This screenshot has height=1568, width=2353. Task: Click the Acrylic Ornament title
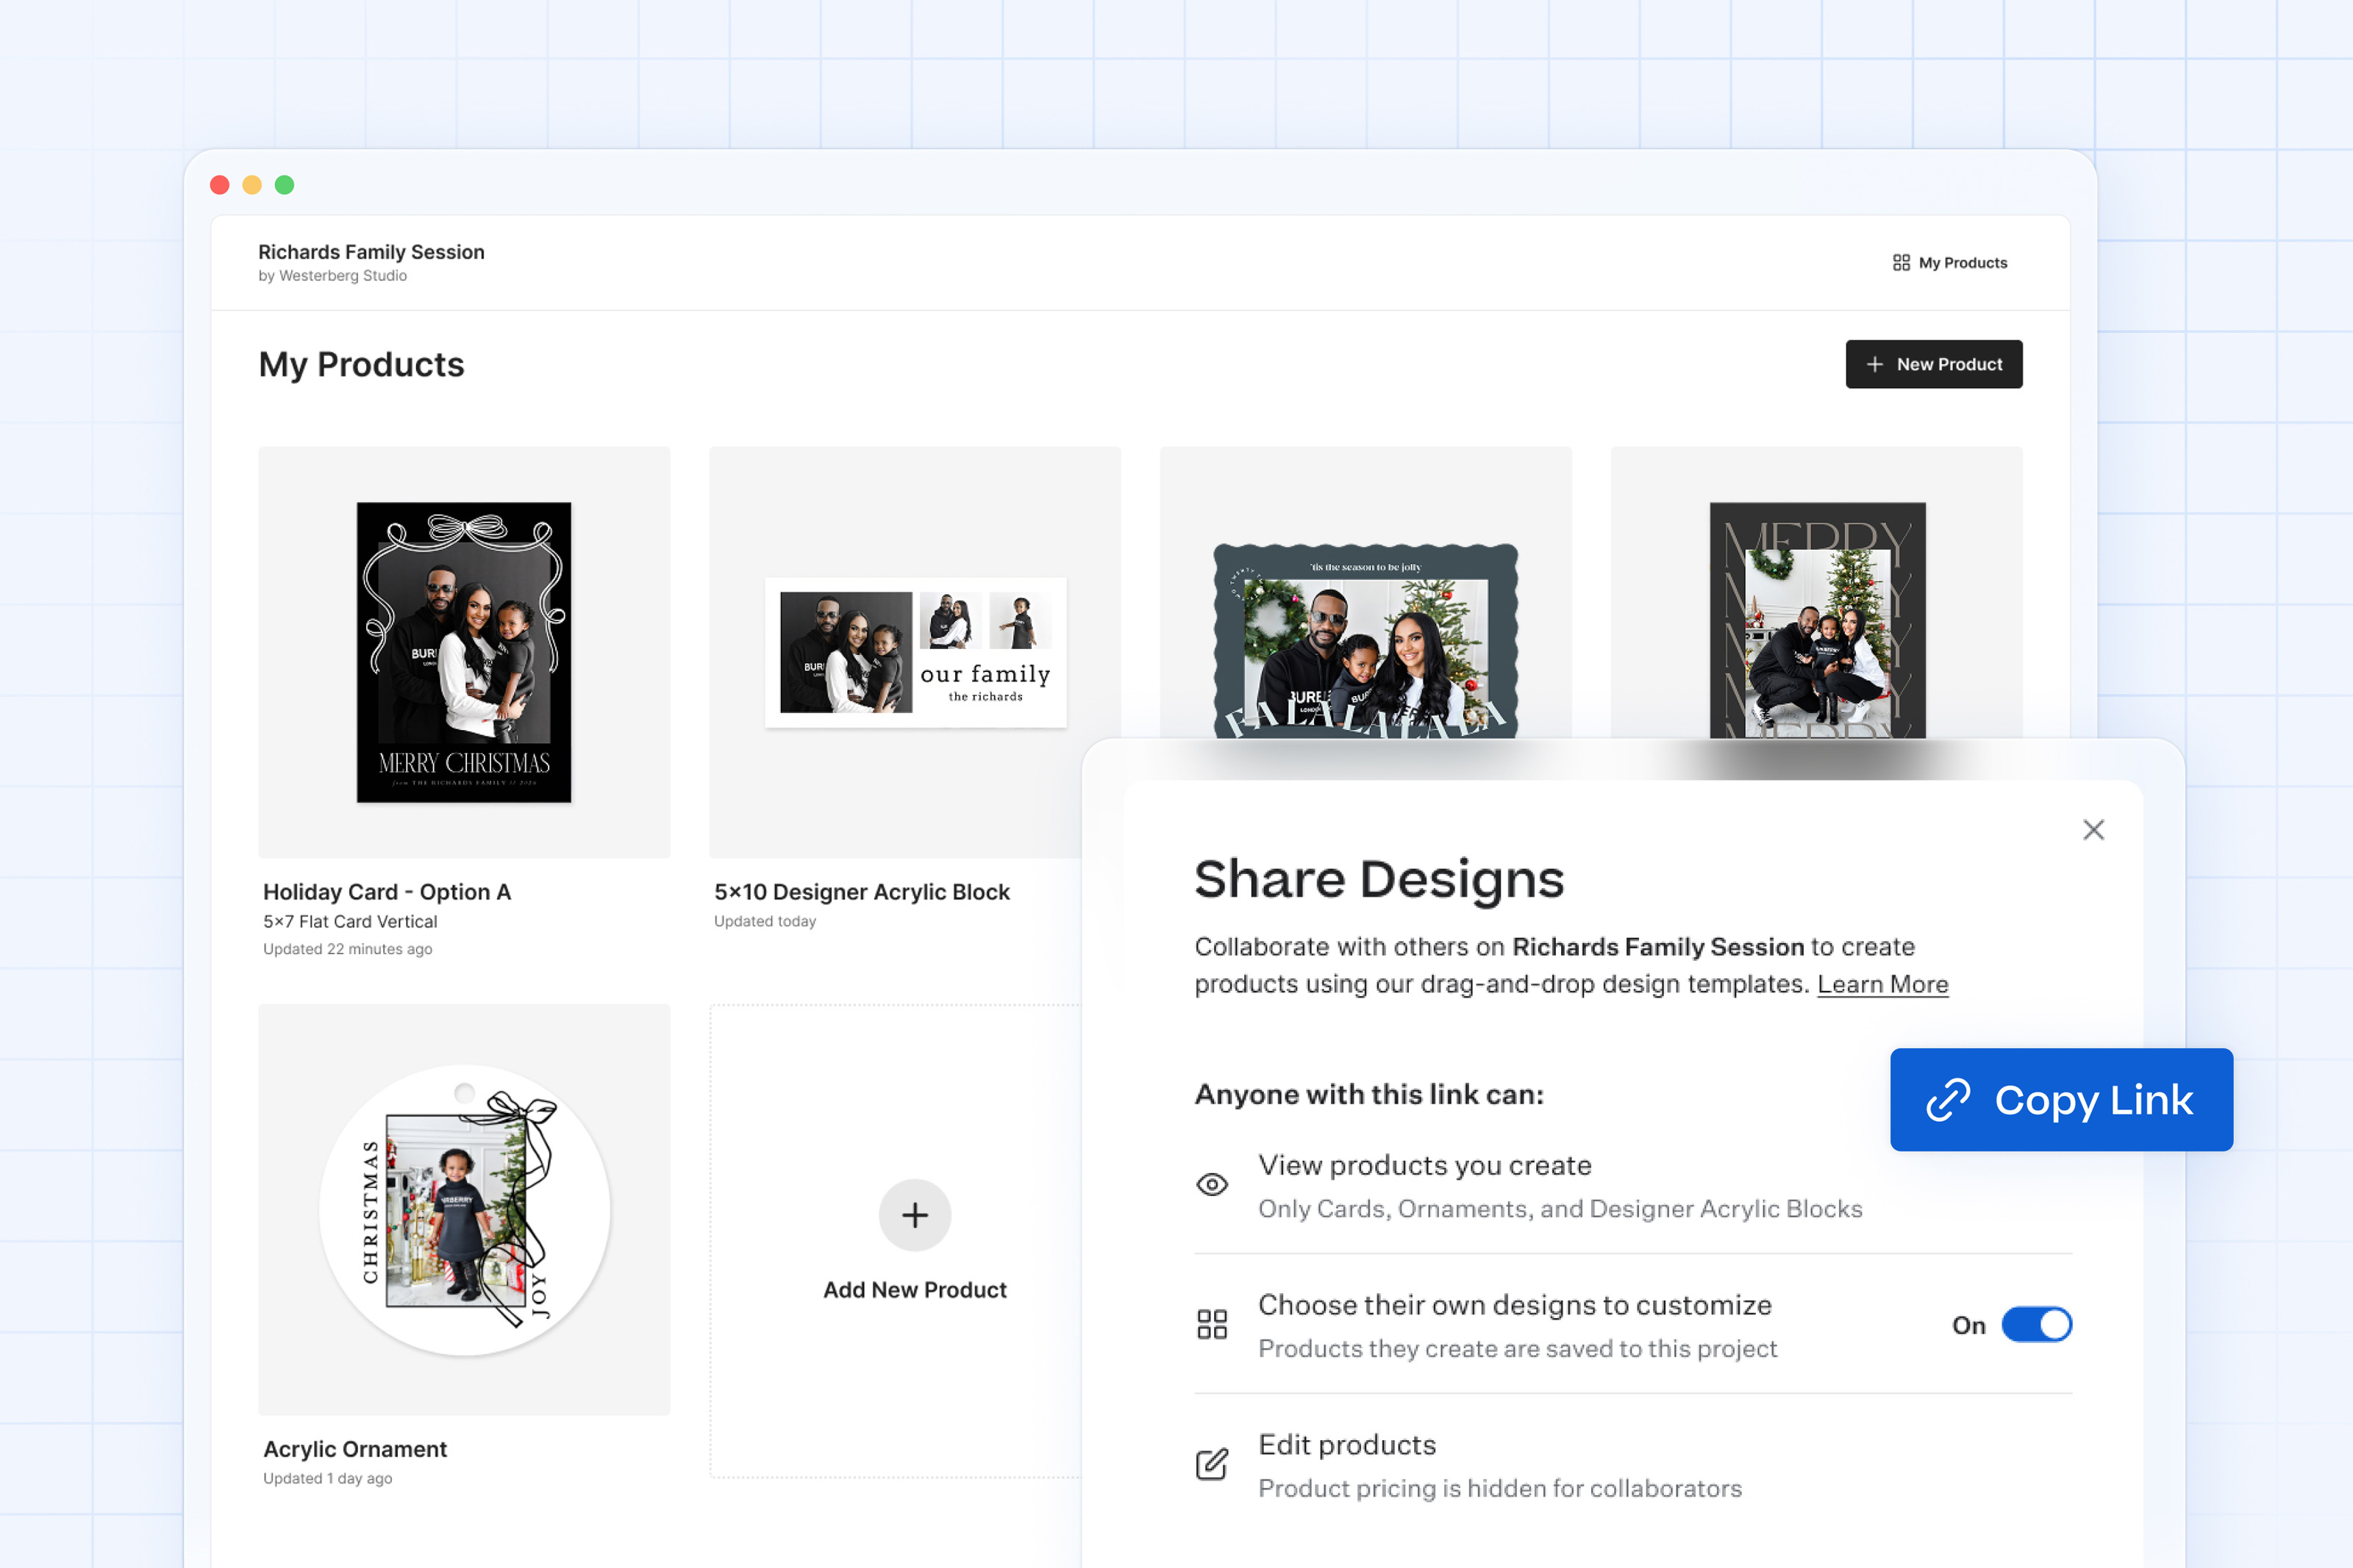[355, 1449]
